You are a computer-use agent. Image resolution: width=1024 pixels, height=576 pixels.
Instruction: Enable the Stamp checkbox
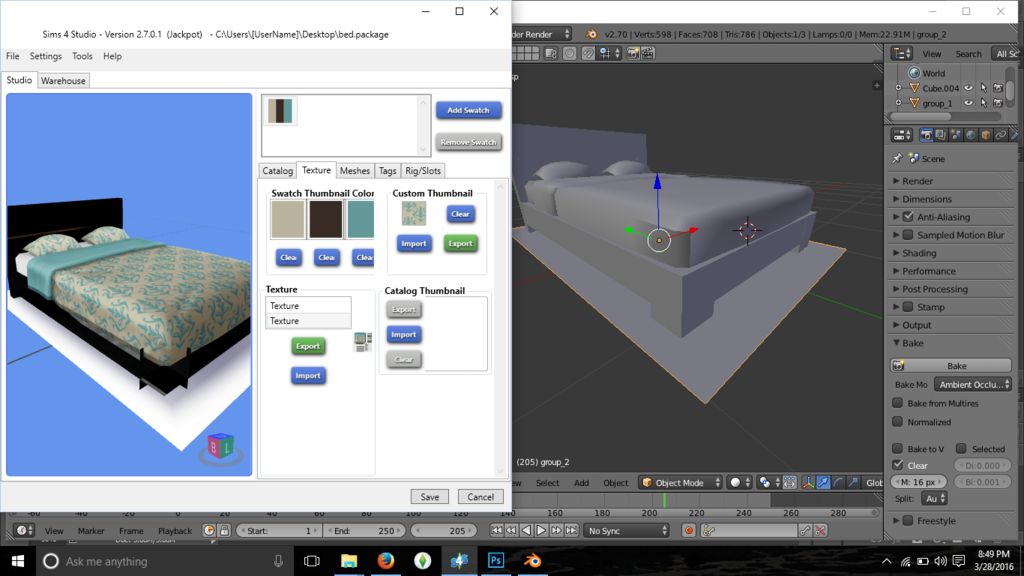pyautogui.click(x=908, y=307)
